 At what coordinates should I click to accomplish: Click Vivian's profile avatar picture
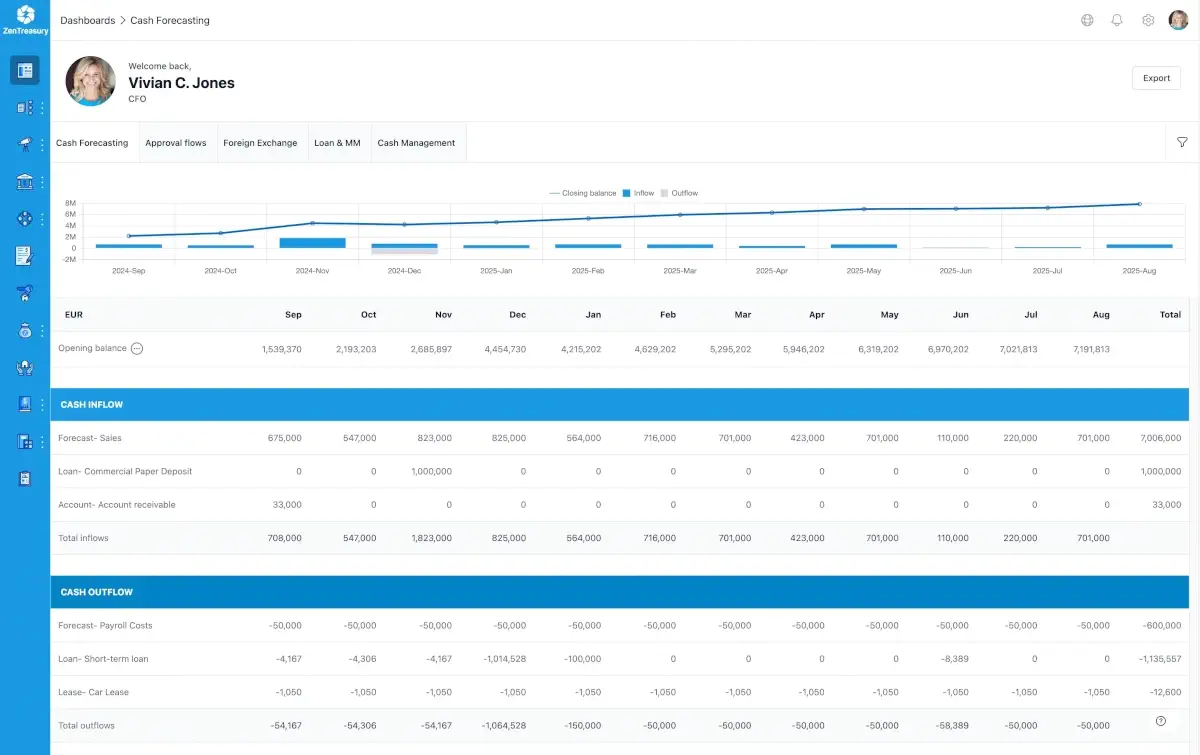[x=90, y=82]
